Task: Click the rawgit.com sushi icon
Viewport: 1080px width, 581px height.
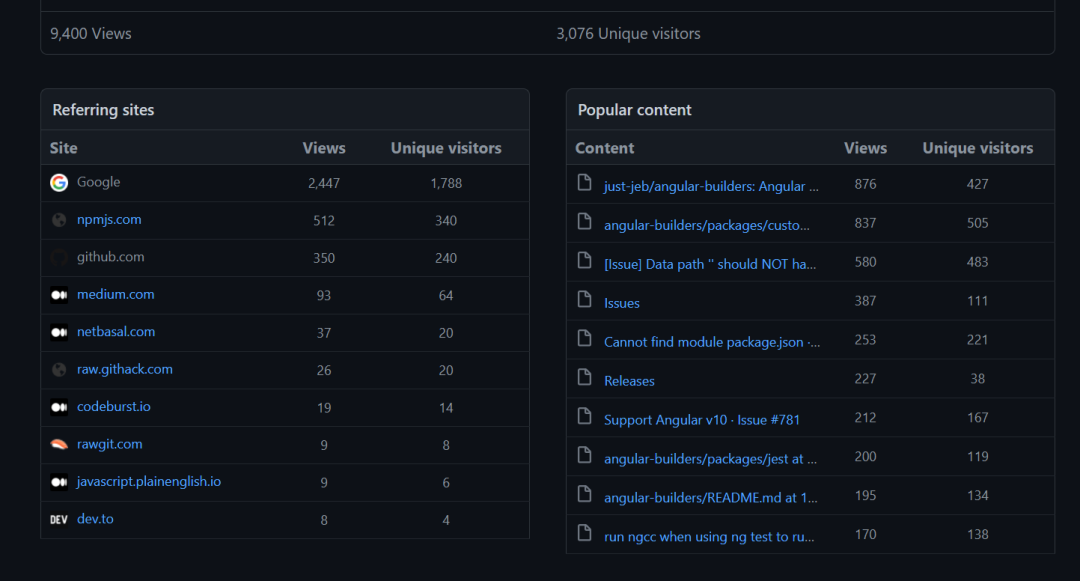Action: coord(59,445)
